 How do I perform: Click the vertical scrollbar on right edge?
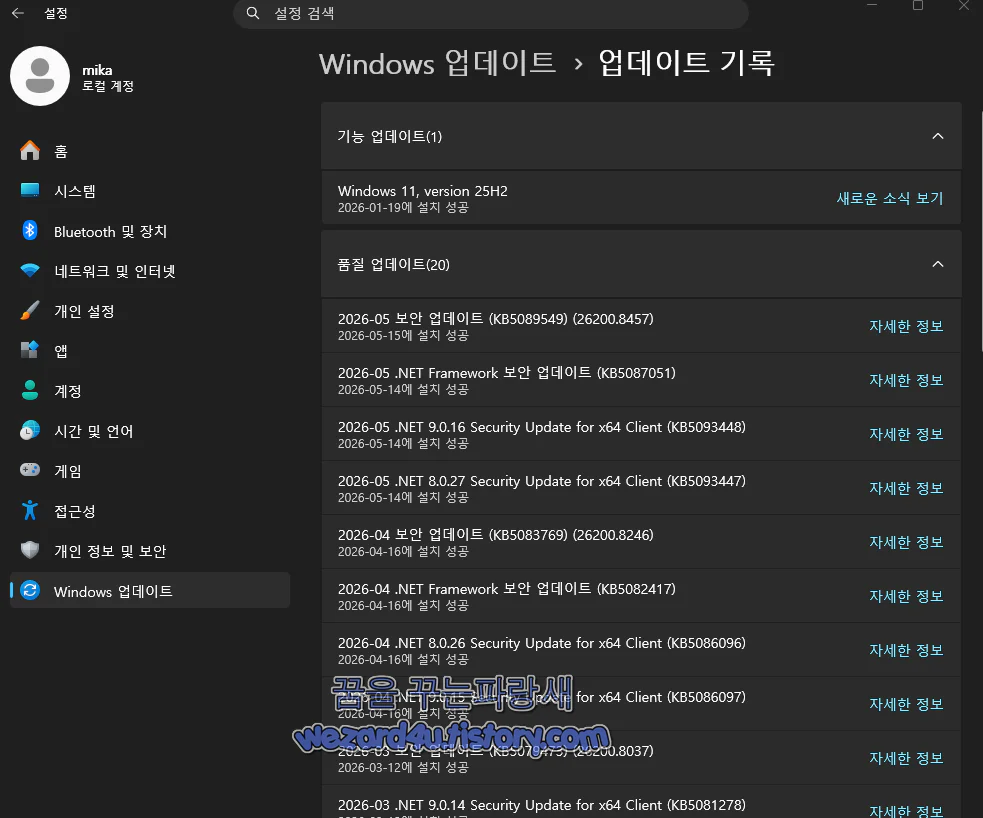point(980,232)
